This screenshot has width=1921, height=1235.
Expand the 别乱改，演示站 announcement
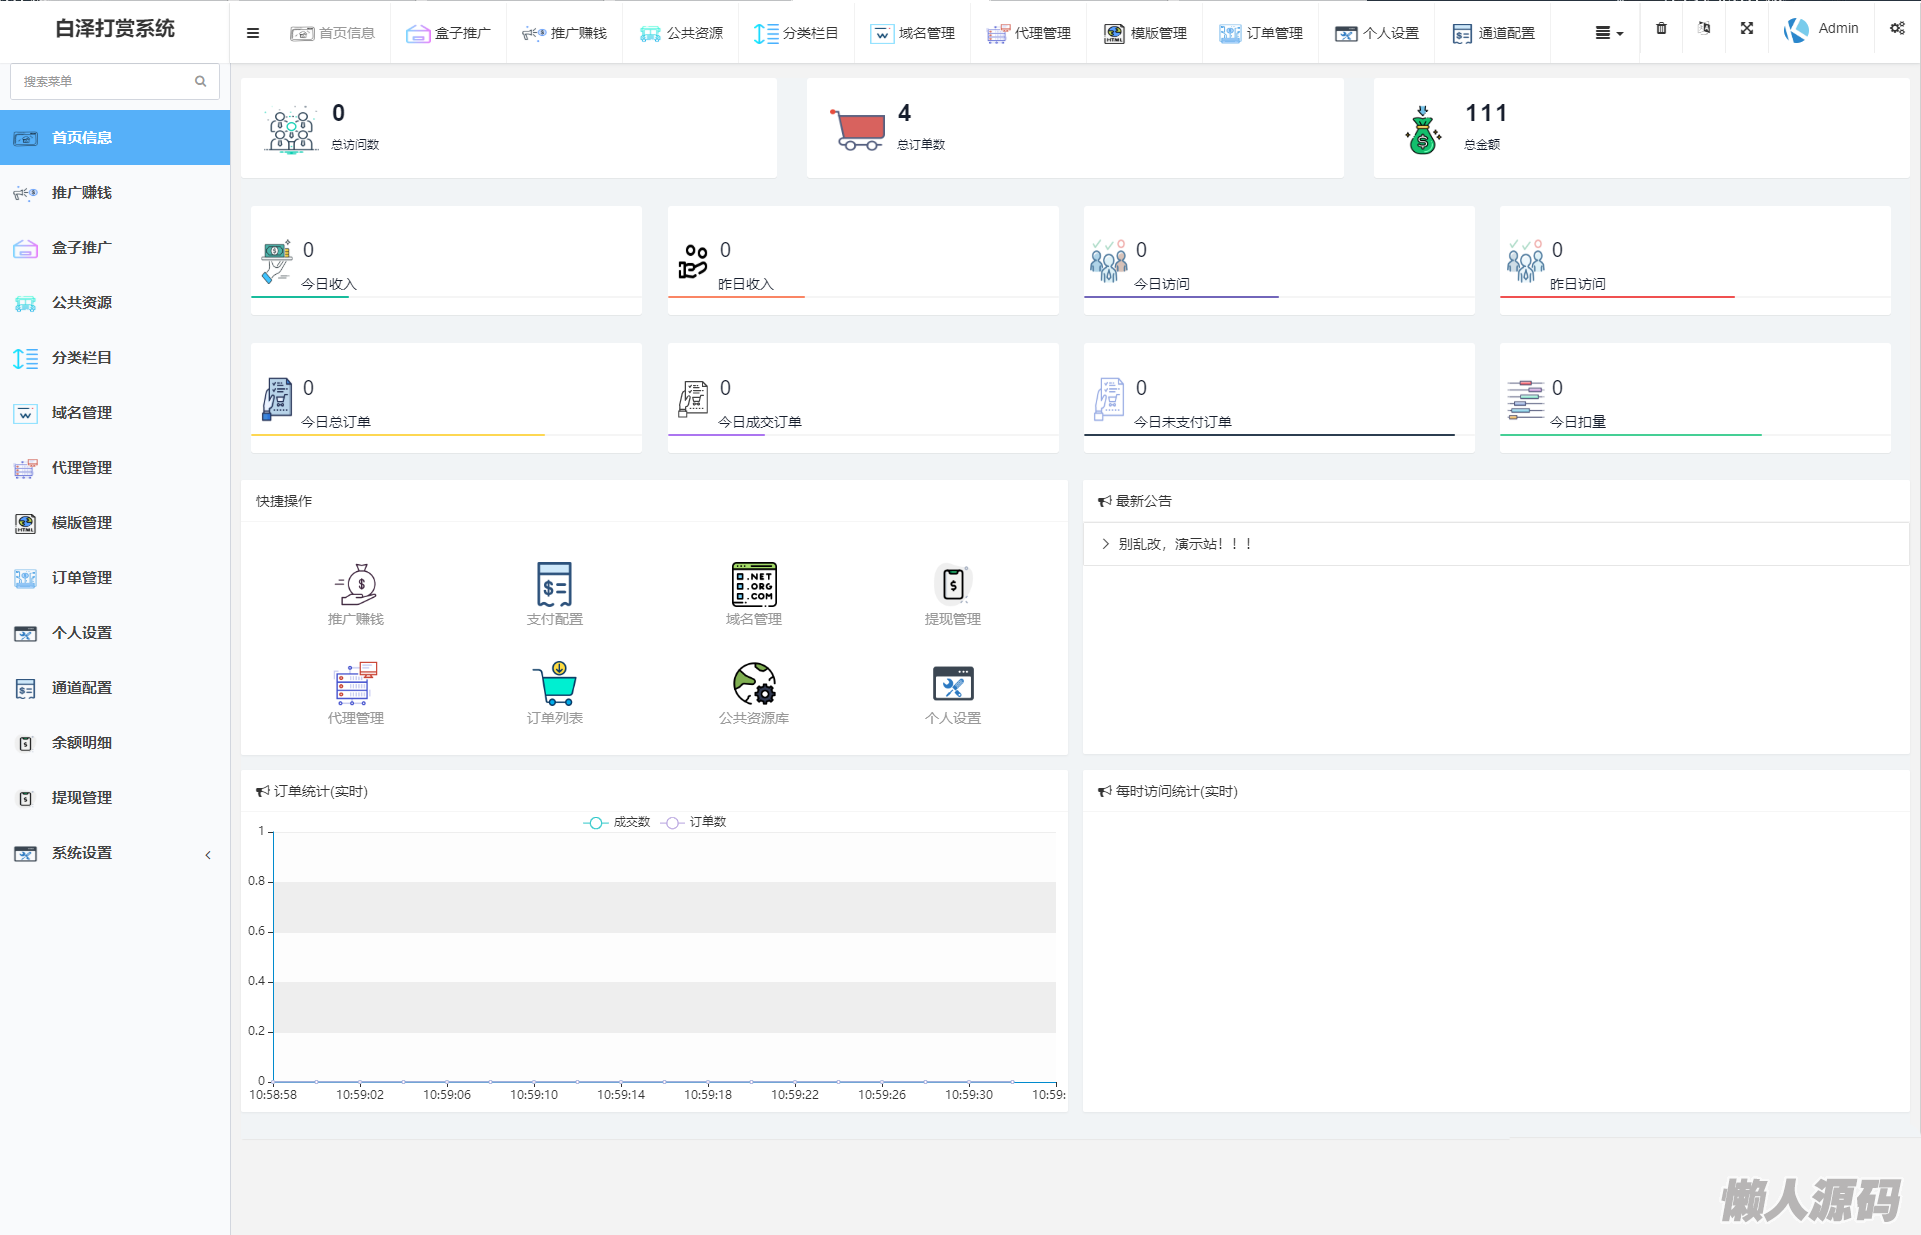pyautogui.click(x=1184, y=544)
